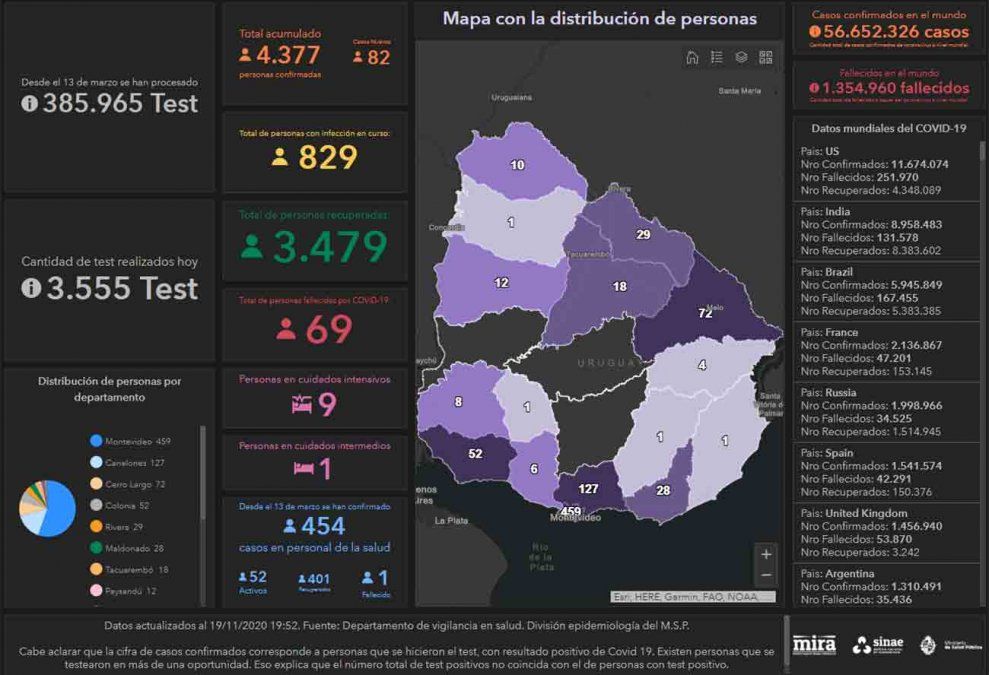Click info icon beside 385.965 Test
989x675 pixels.
[x=30, y=104]
